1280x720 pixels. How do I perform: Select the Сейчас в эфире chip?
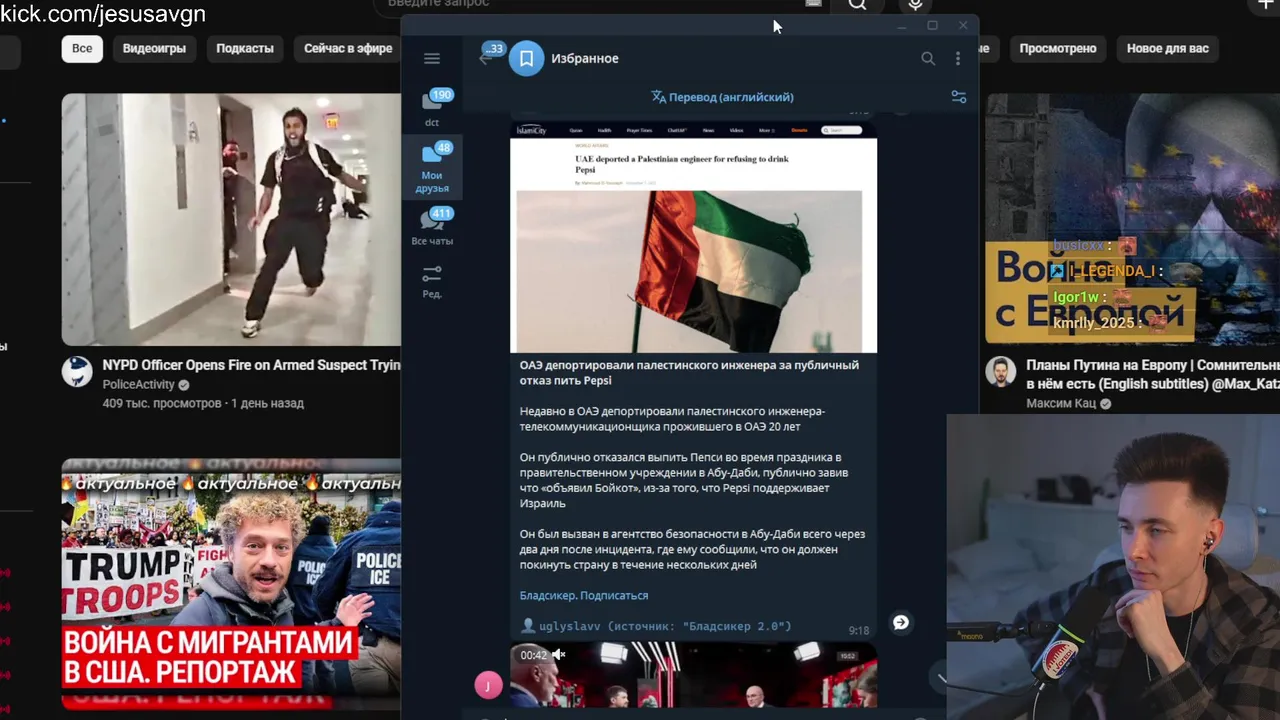(x=348, y=49)
